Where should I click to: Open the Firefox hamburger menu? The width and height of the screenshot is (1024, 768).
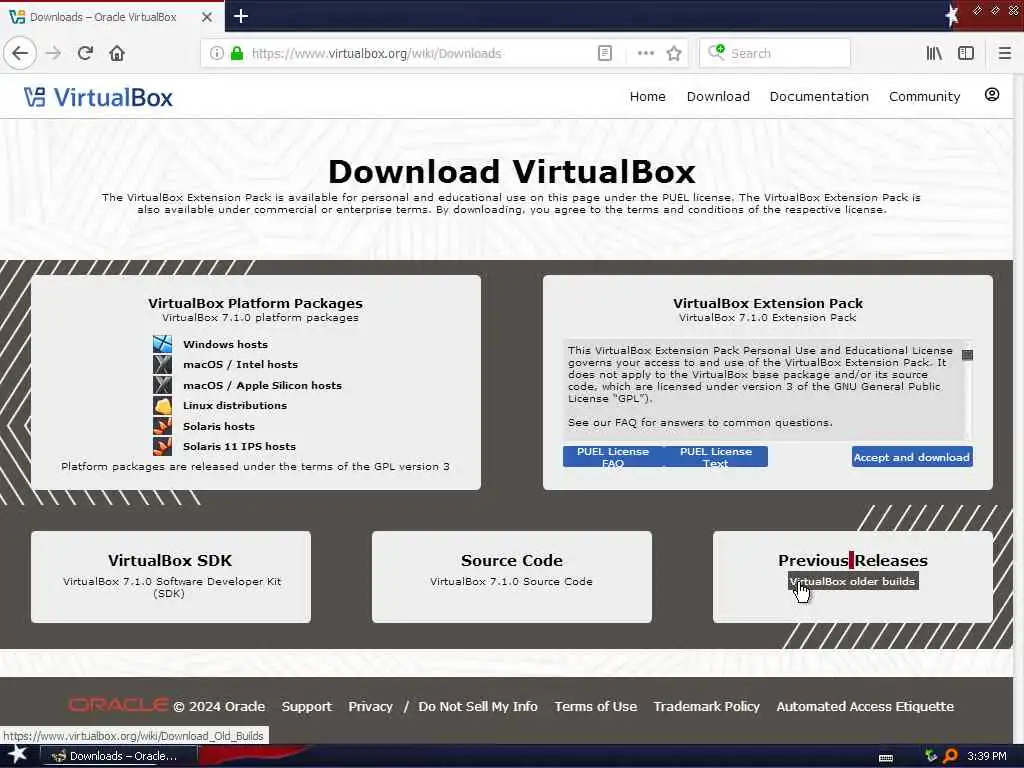[x=1004, y=53]
